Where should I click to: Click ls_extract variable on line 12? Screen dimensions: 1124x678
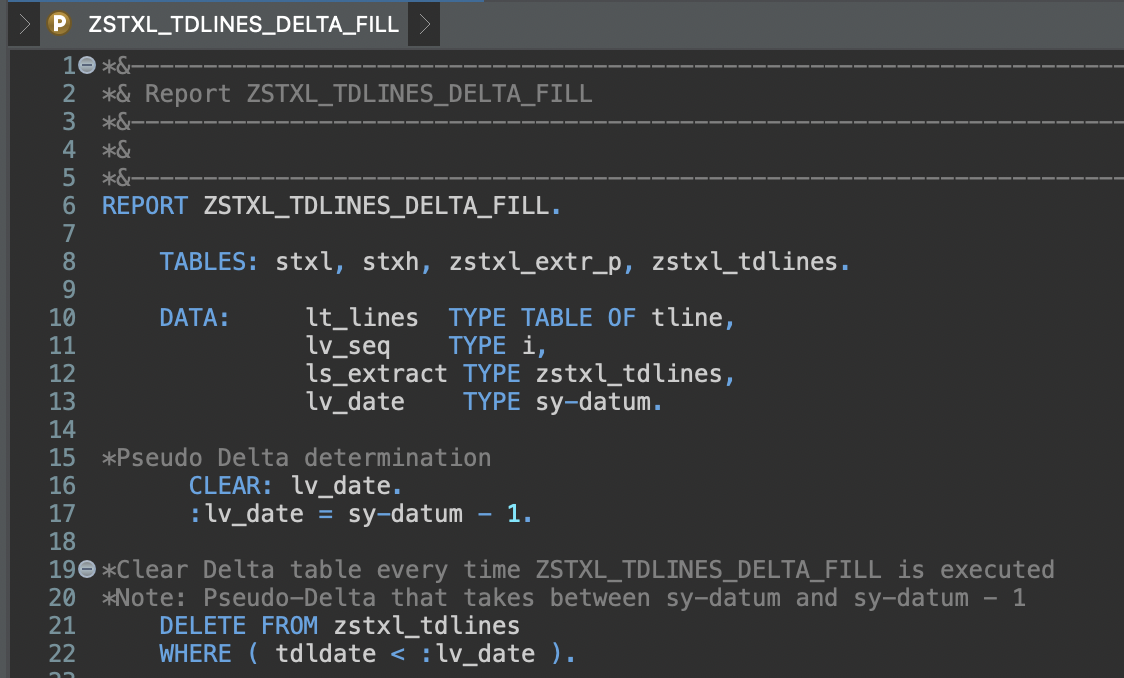coord(376,373)
